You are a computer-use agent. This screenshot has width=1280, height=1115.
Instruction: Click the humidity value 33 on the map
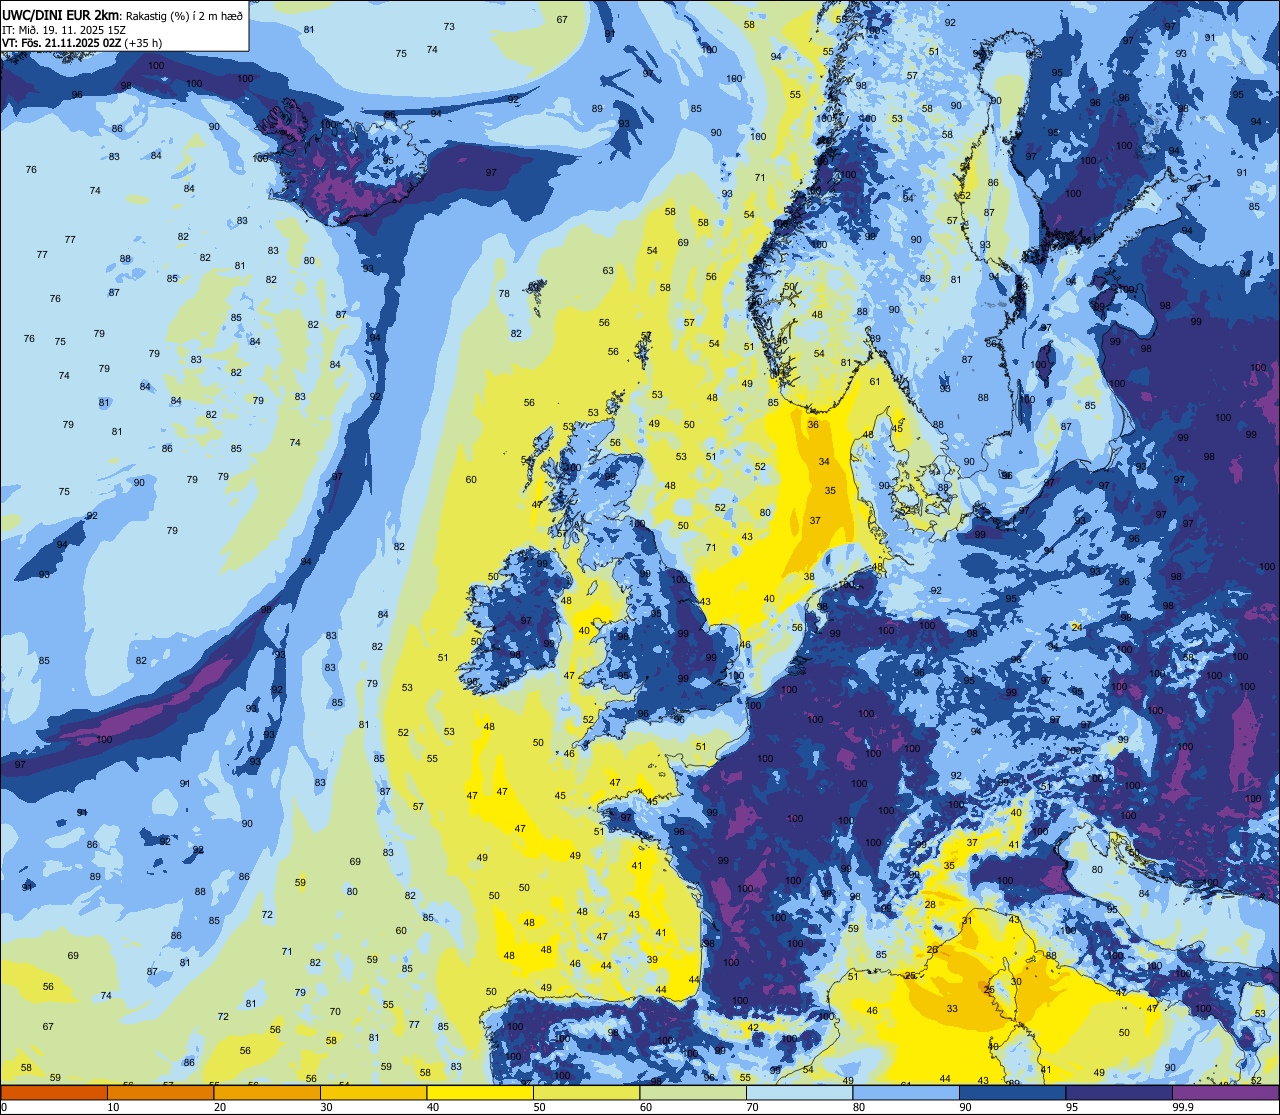(952, 1008)
